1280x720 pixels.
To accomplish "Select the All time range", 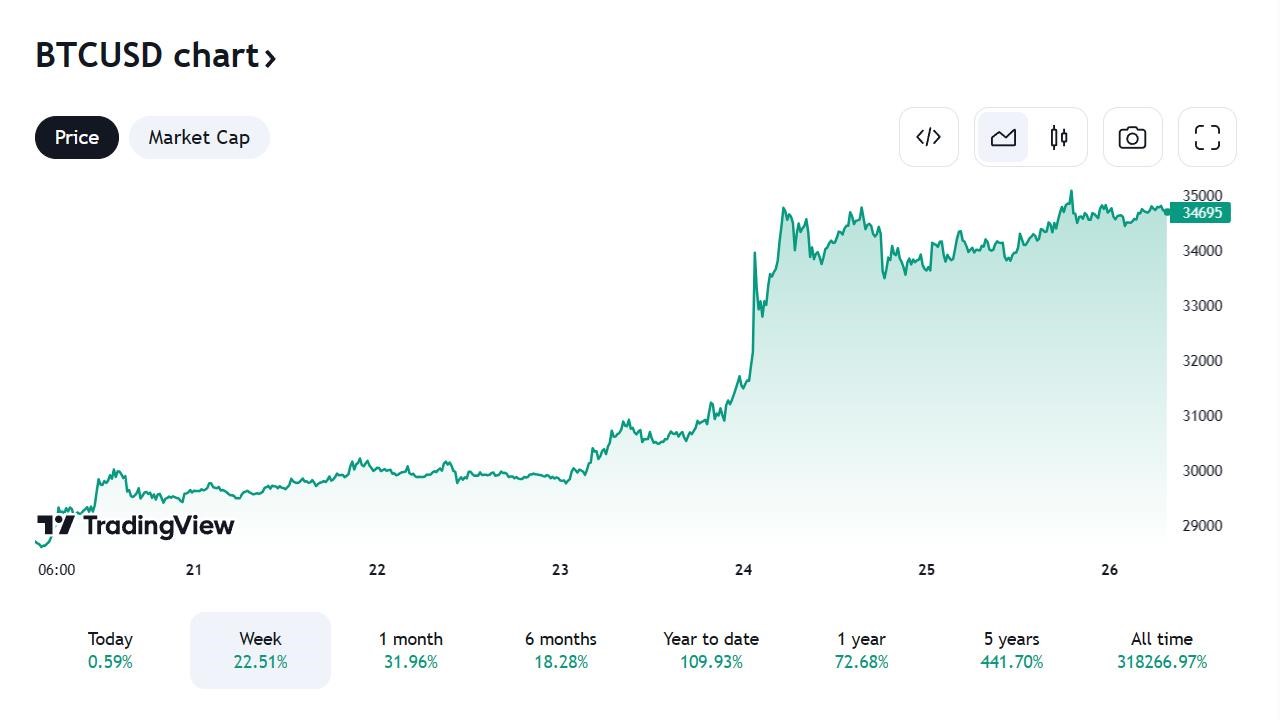I will pyautogui.click(x=1161, y=650).
